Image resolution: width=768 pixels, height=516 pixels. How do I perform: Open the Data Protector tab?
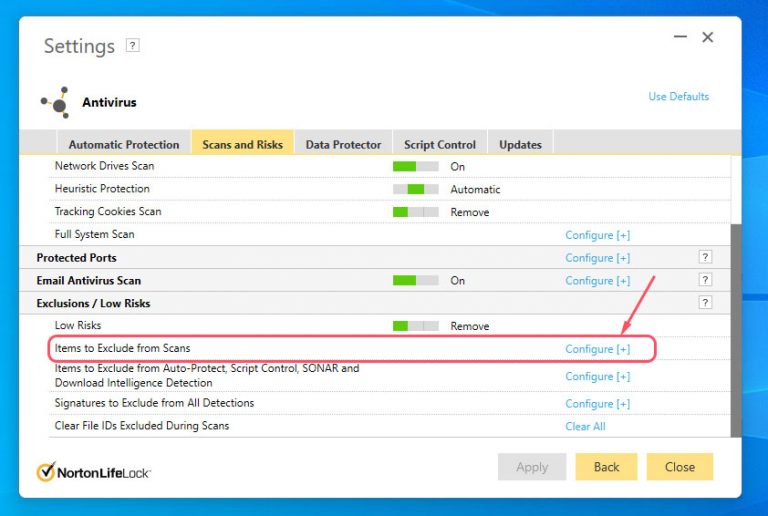point(343,144)
